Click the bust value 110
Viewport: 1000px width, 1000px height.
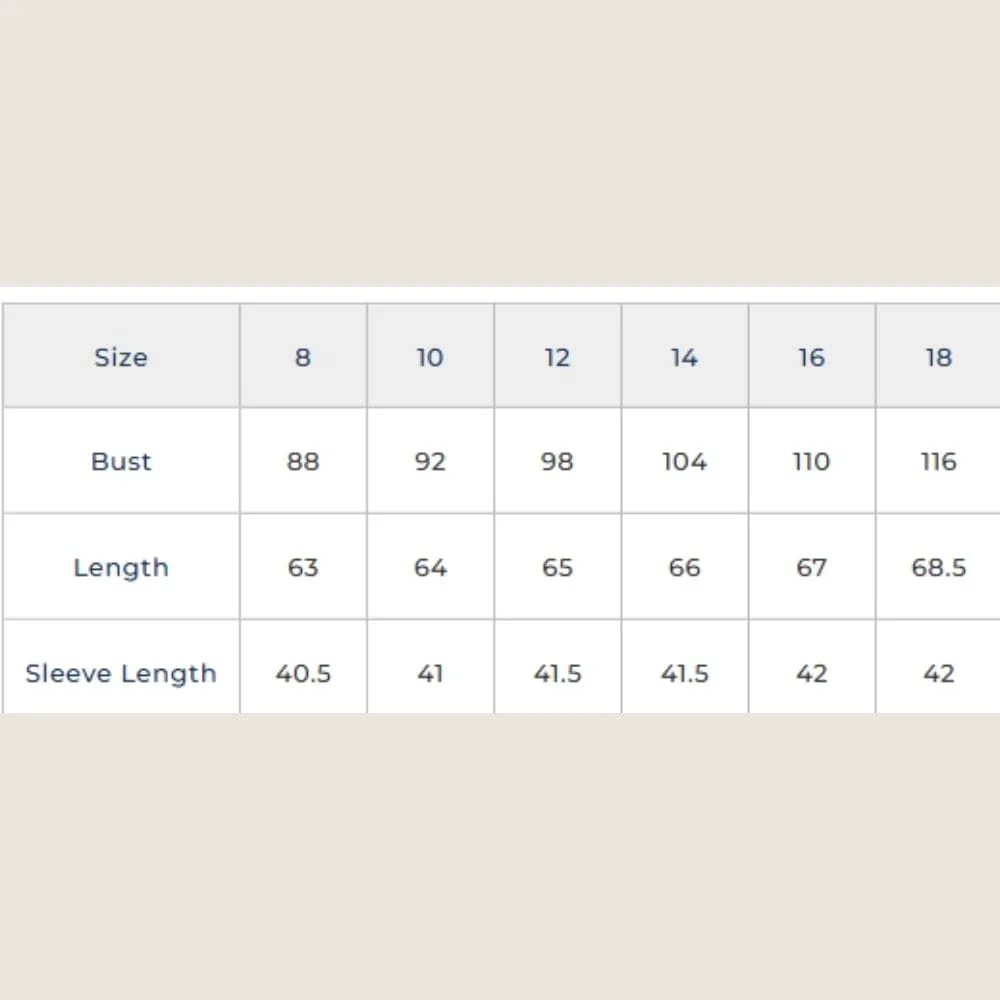click(x=812, y=460)
